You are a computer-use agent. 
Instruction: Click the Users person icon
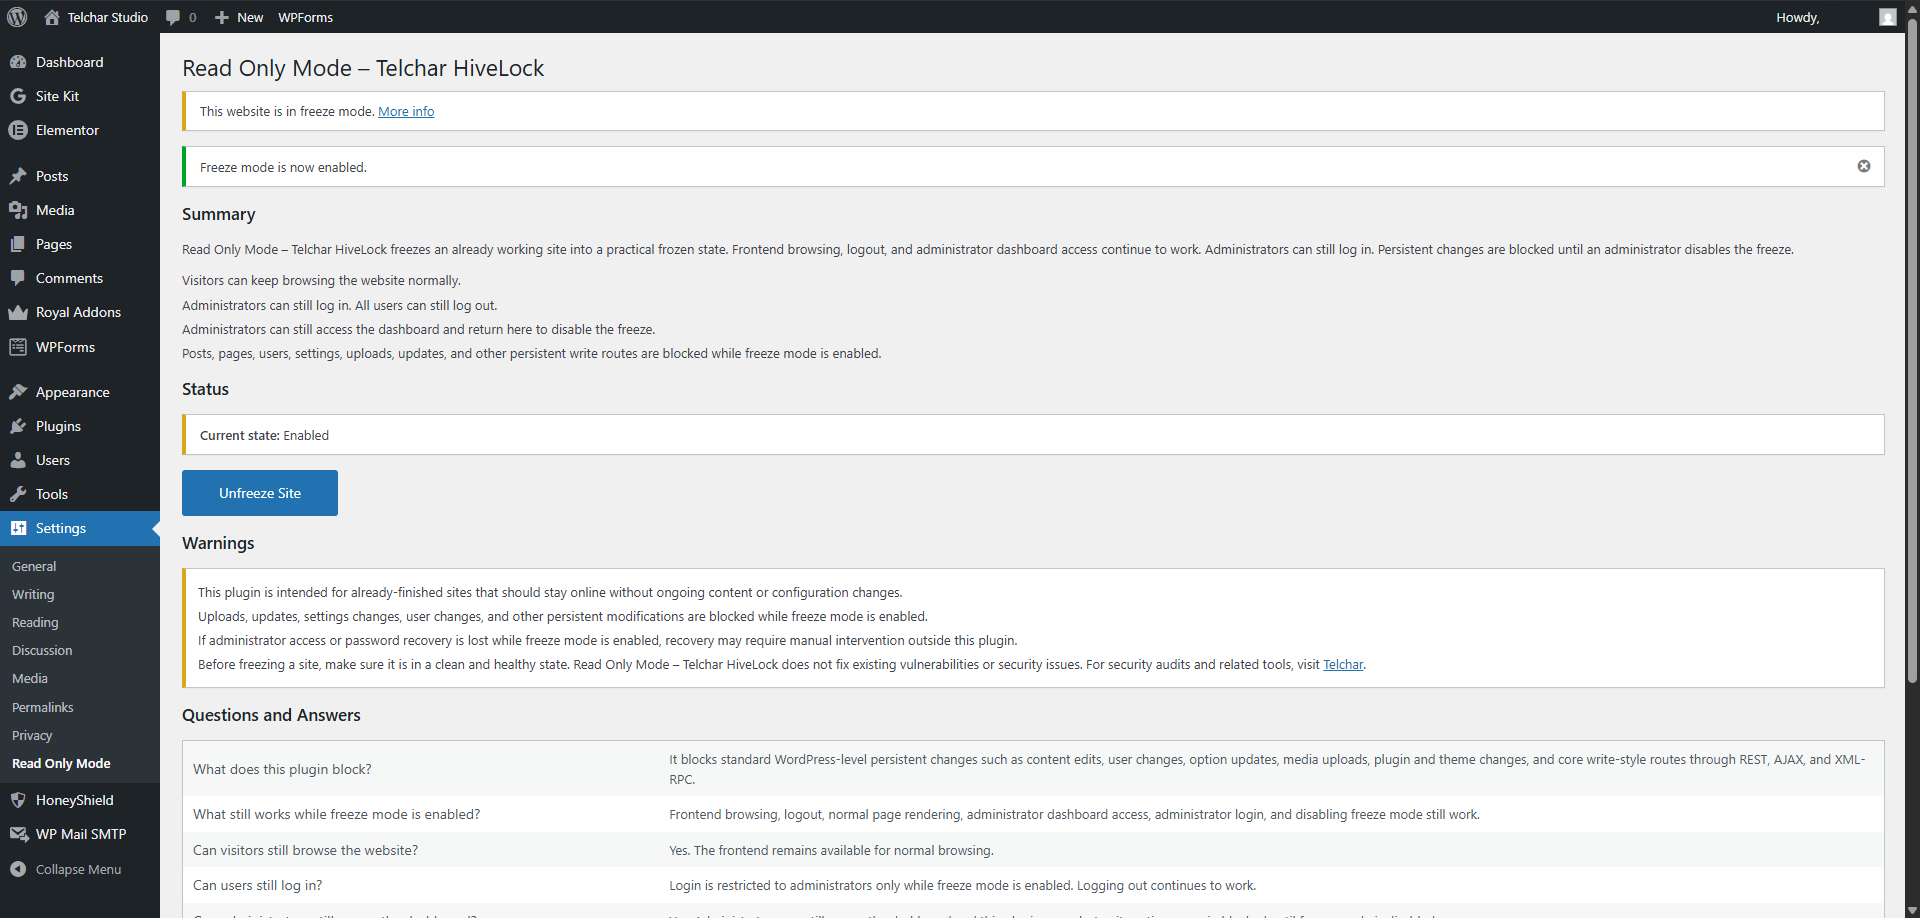point(18,460)
